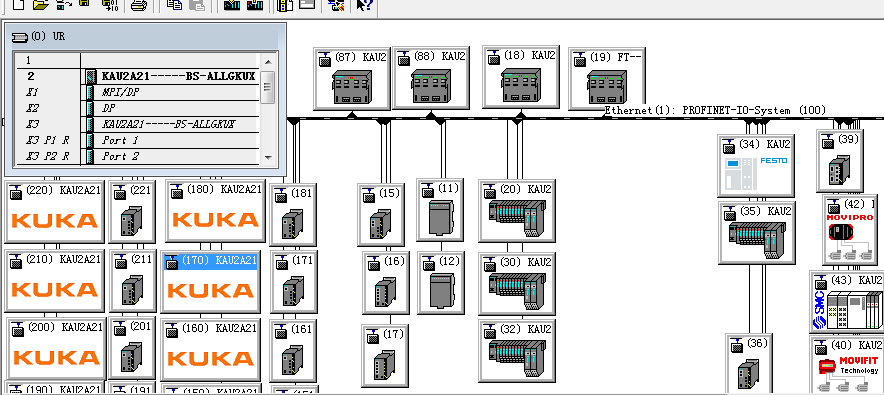This screenshot has width=884, height=395.
Task: Select the FESTO device (34)
Action: (x=756, y=166)
